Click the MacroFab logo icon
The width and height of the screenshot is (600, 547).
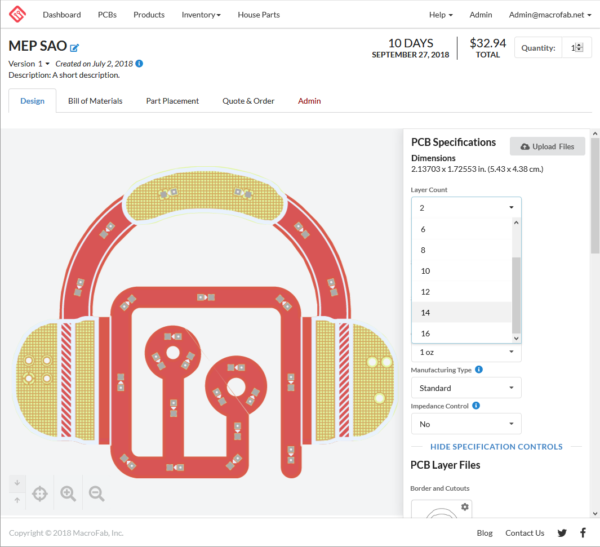[19, 15]
